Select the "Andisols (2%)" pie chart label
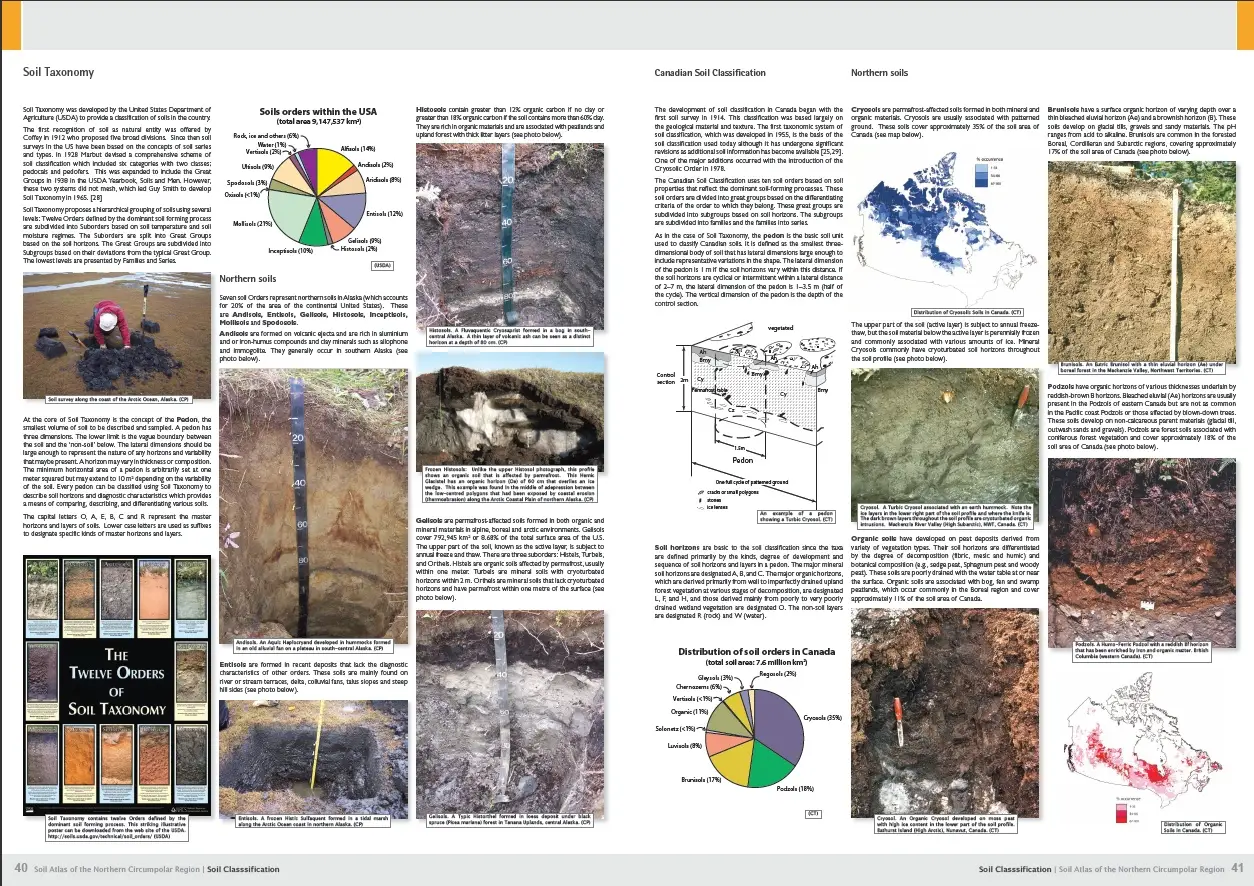 point(374,164)
